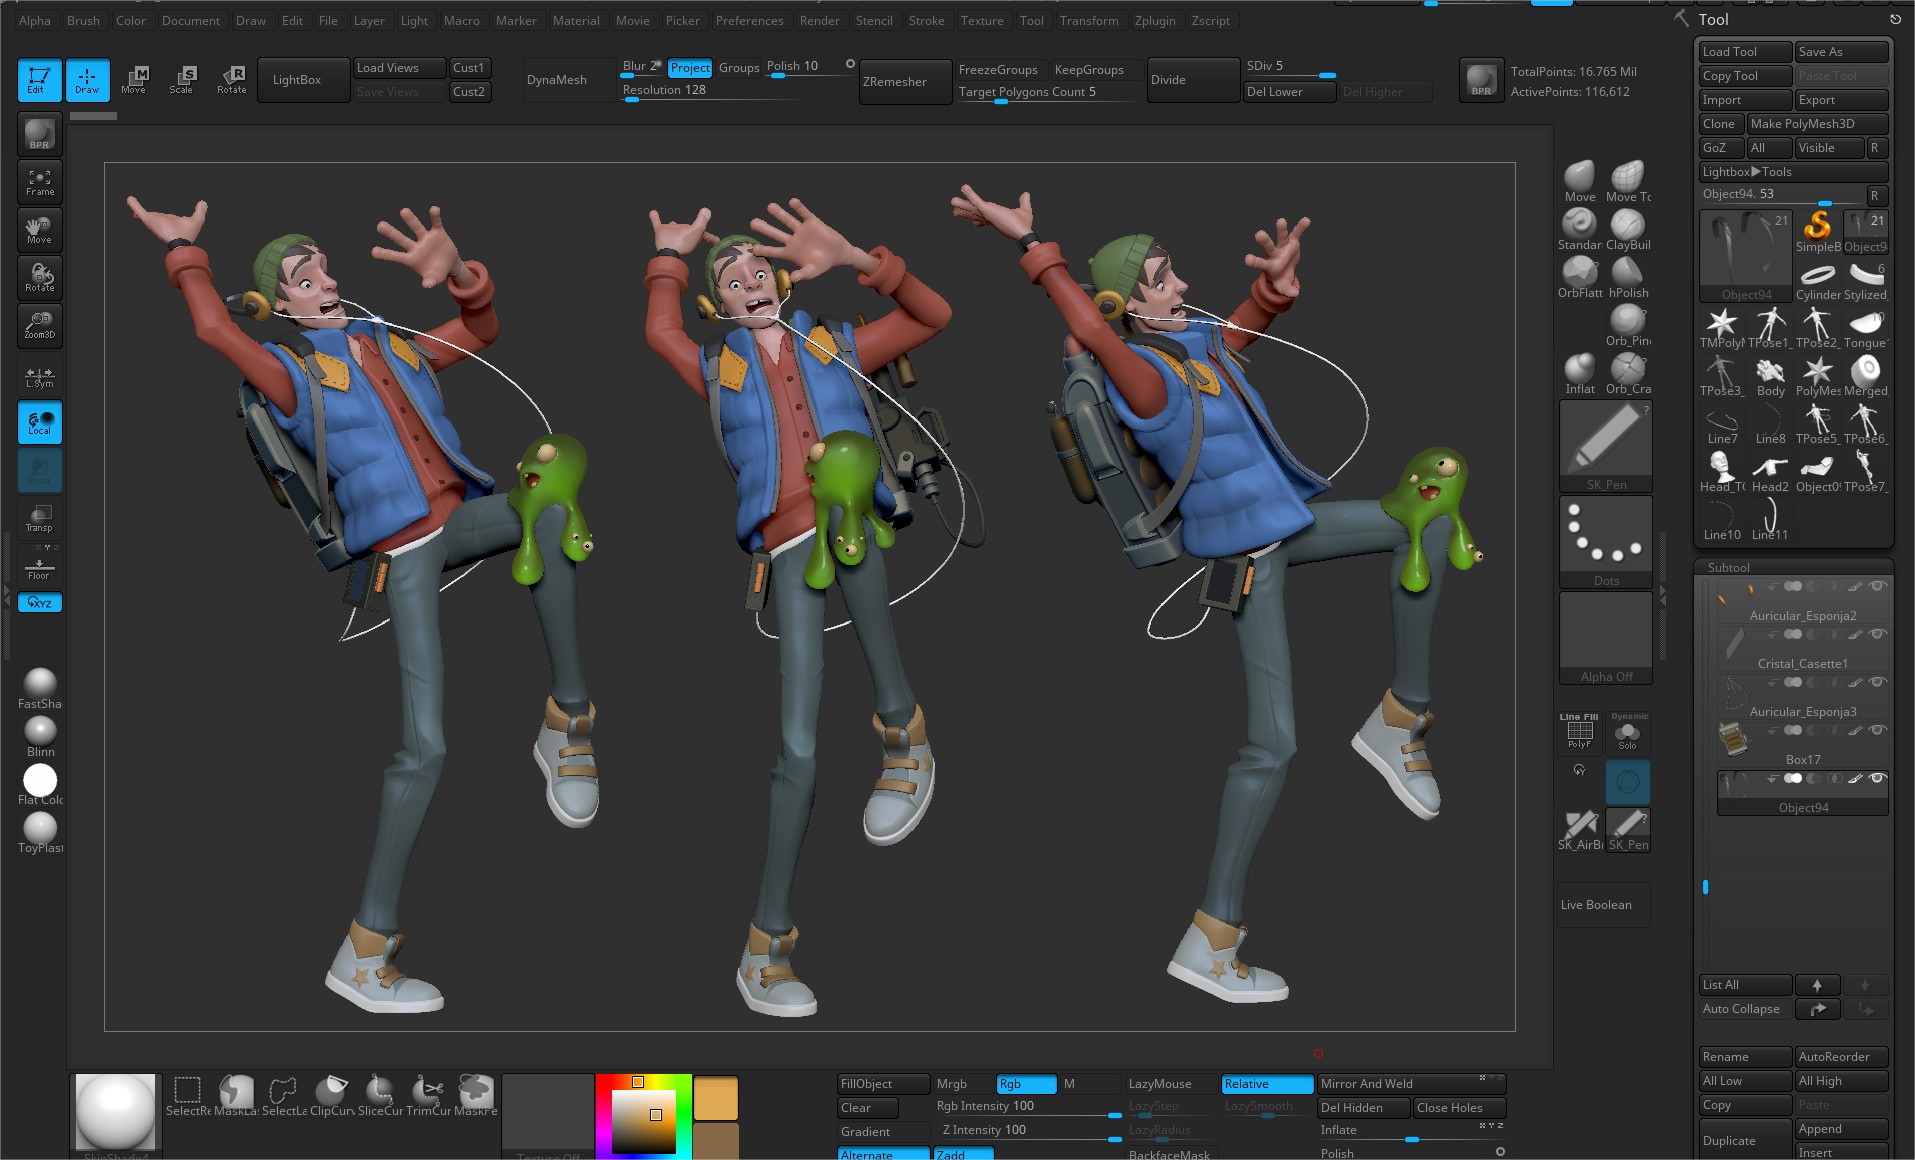
Task: Toggle Local symmetry mode
Action: tap(40, 422)
